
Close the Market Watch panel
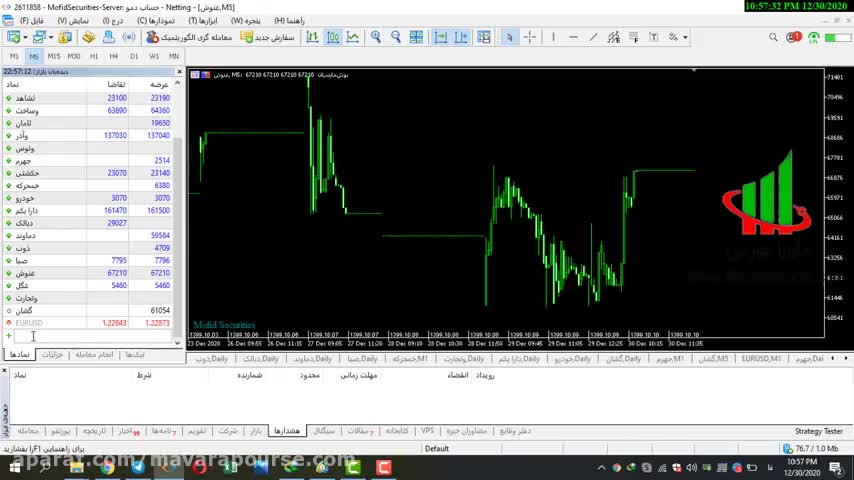(179, 72)
